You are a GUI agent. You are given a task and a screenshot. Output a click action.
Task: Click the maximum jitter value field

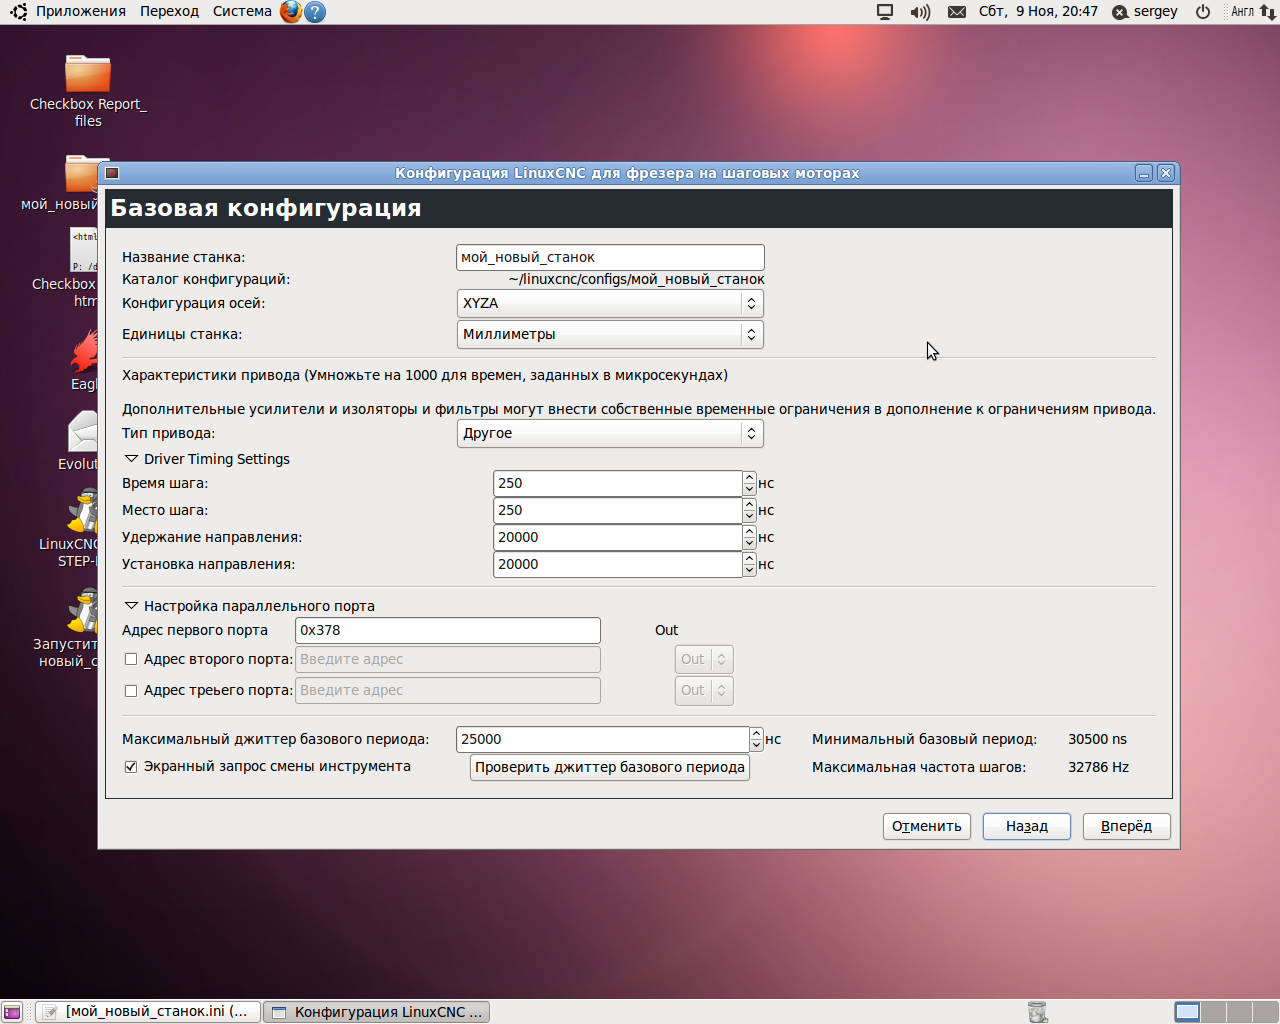(x=603, y=739)
